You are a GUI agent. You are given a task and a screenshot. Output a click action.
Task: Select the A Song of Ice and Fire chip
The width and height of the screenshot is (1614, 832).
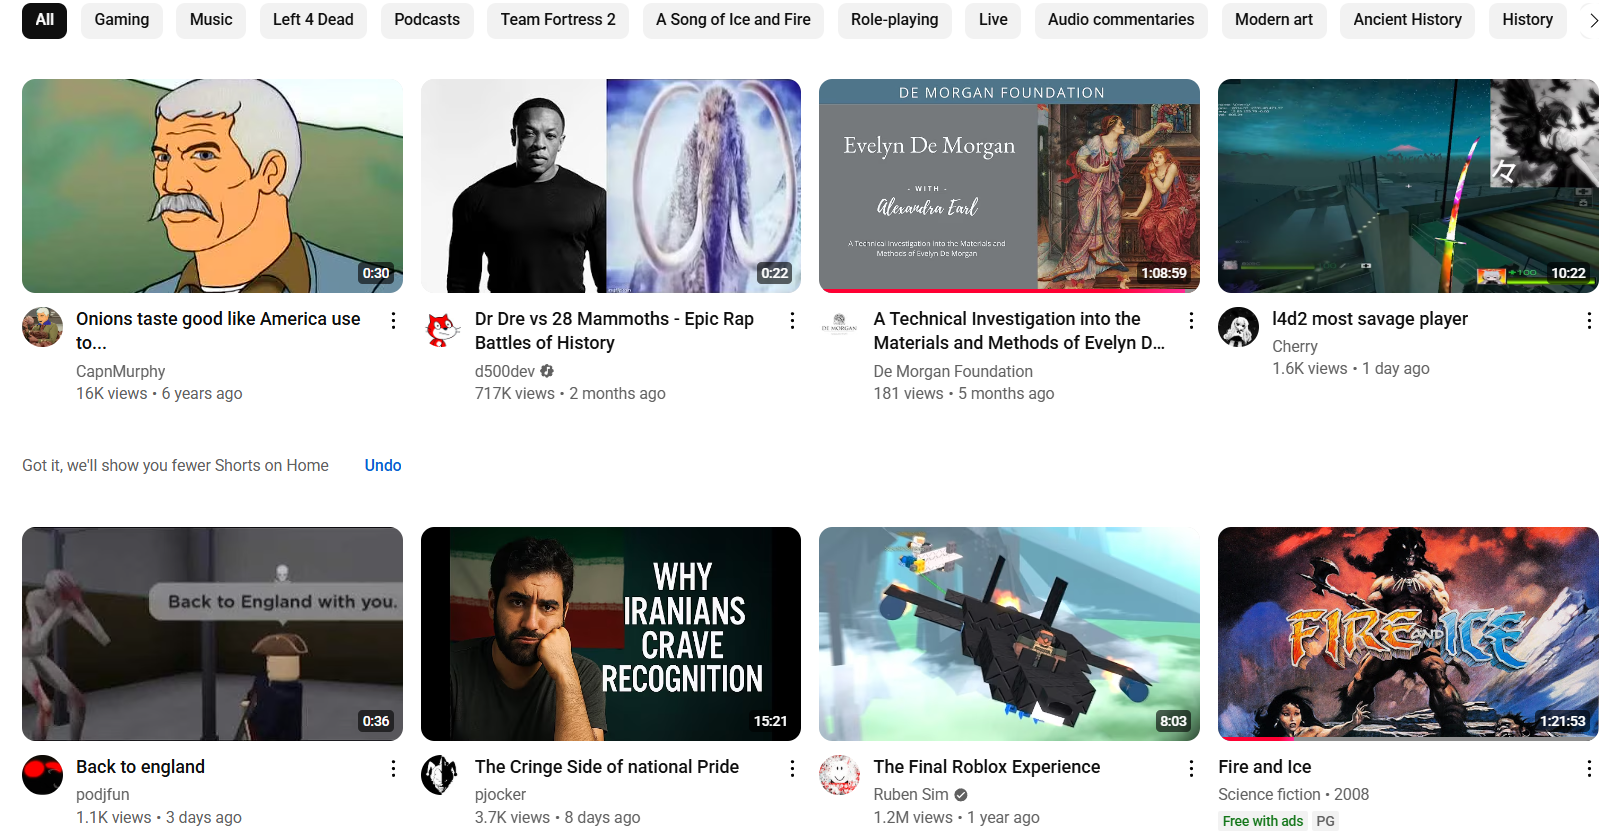coord(733,20)
